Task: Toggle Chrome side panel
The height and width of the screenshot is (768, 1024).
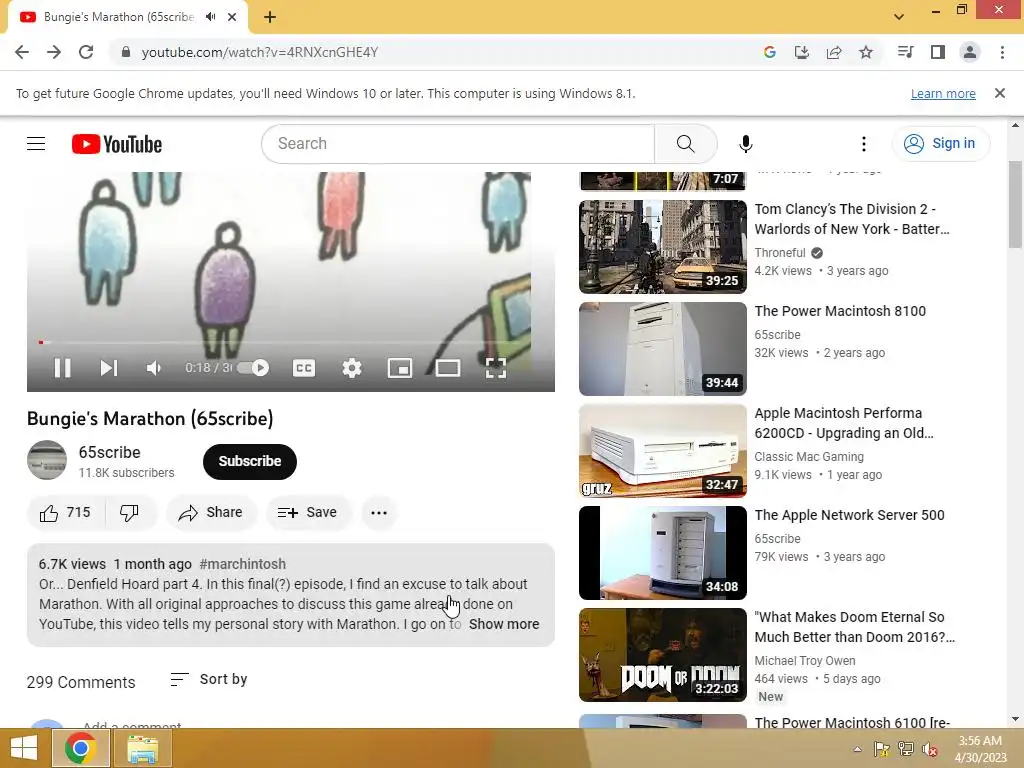Action: [938, 52]
